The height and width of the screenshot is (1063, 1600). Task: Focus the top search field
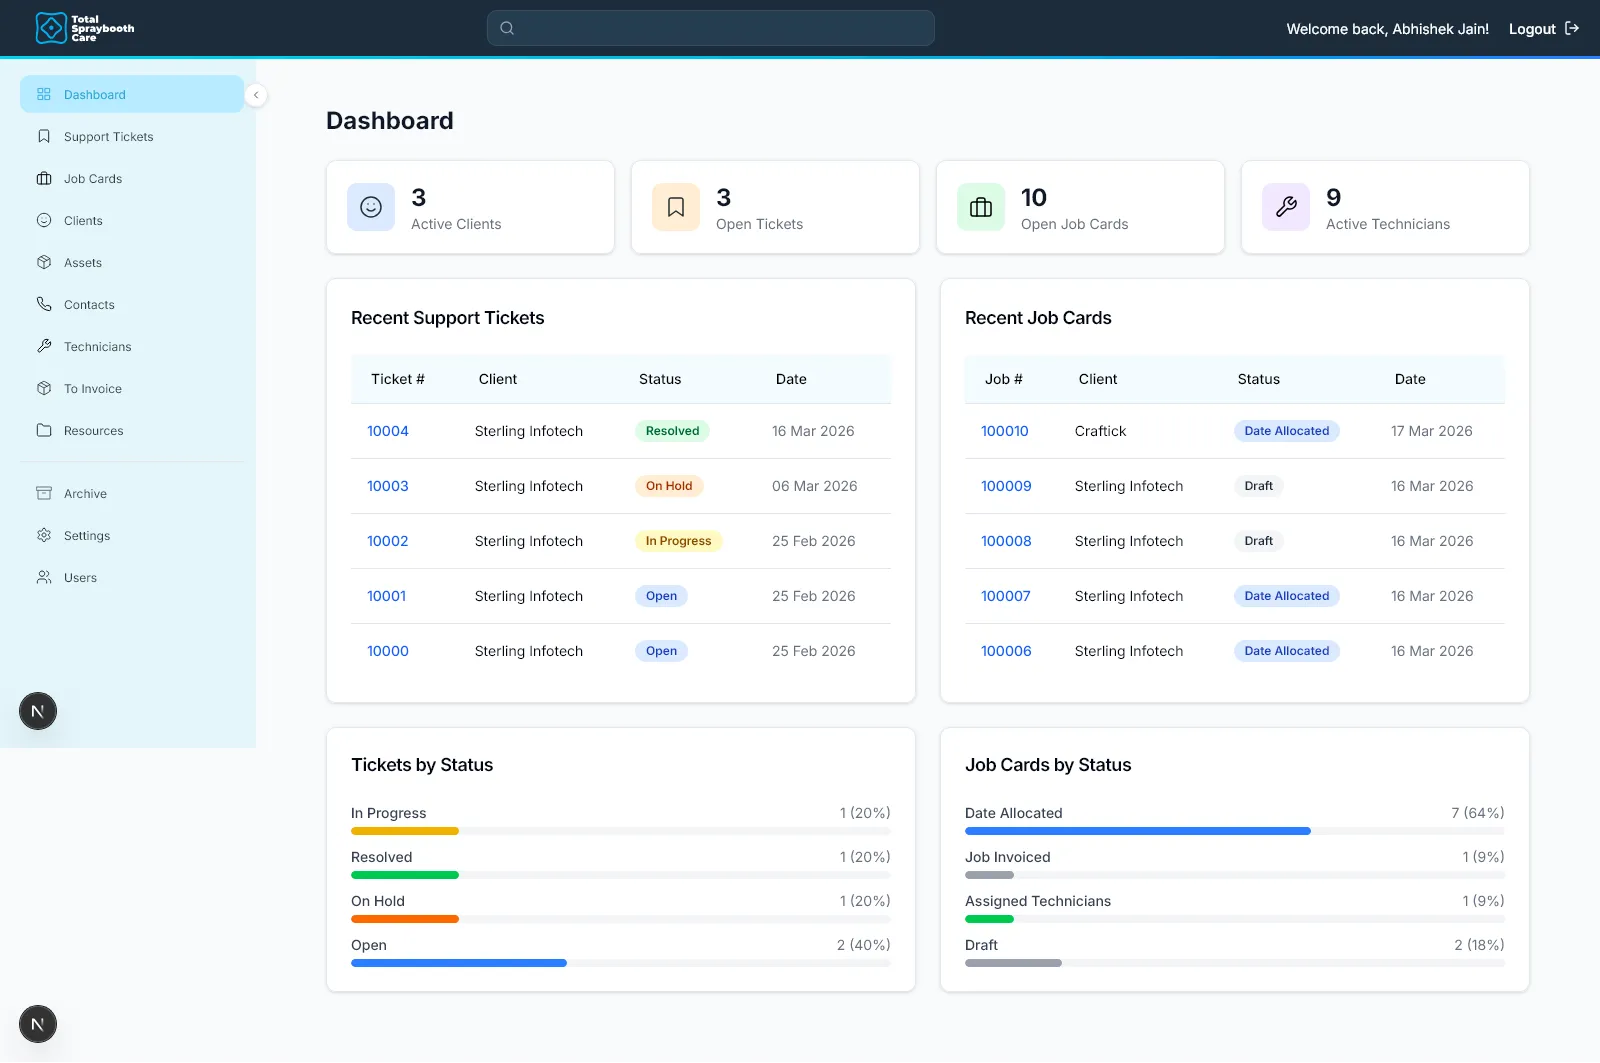pyautogui.click(x=711, y=28)
